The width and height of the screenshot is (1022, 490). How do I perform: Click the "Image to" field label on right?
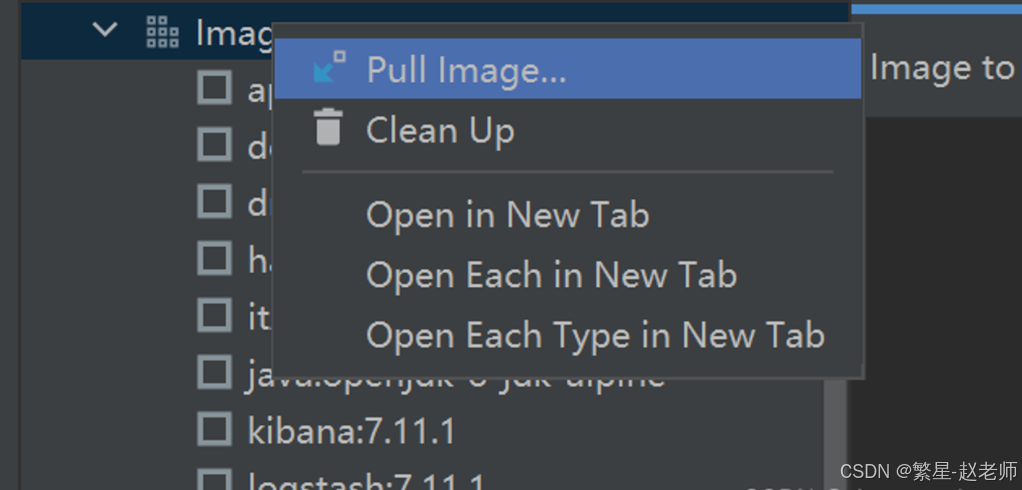coord(940,68)
